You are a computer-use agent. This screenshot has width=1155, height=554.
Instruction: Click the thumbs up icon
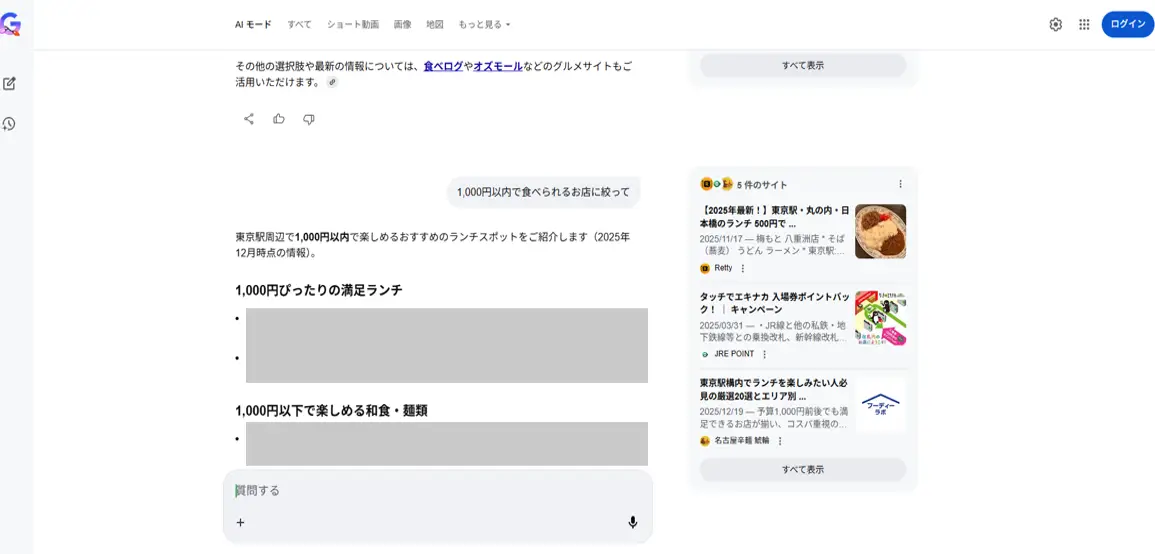279,119
